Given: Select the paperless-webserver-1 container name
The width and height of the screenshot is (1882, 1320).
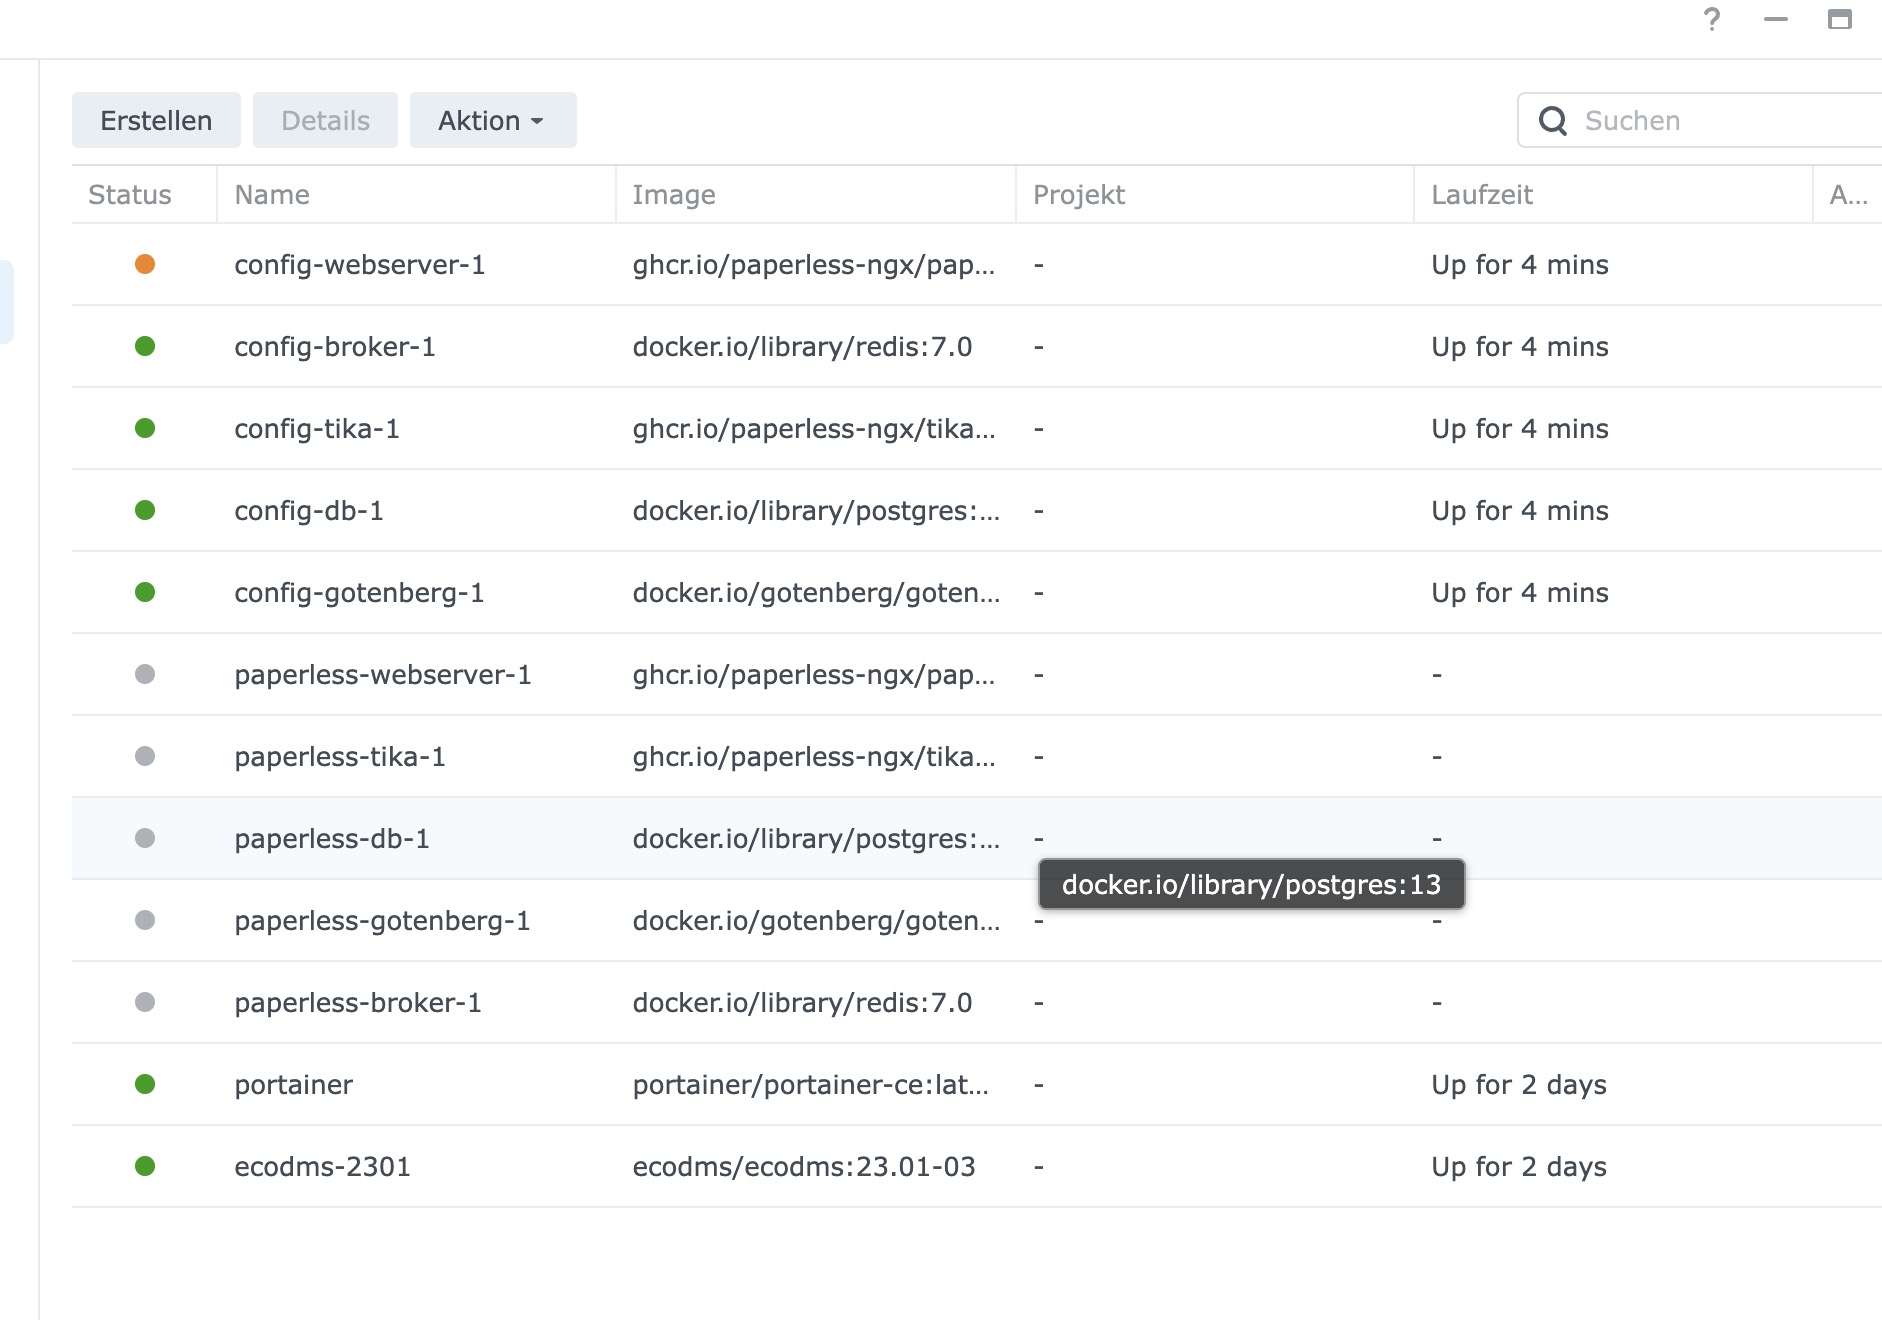Looking at the screenshot, I should (383, 675).
